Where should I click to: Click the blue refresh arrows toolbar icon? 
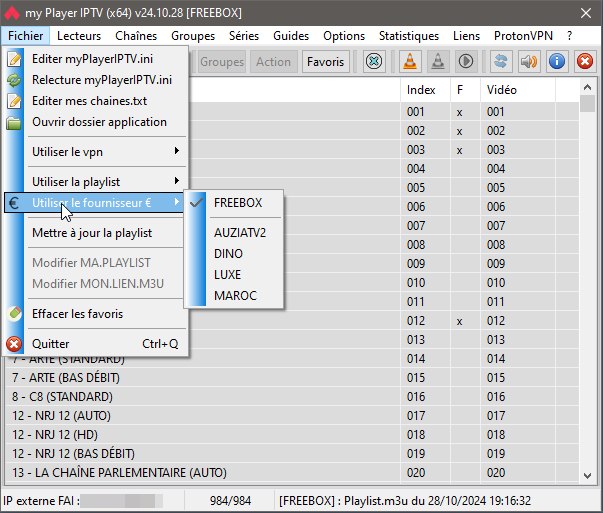(x=501, y=62)
